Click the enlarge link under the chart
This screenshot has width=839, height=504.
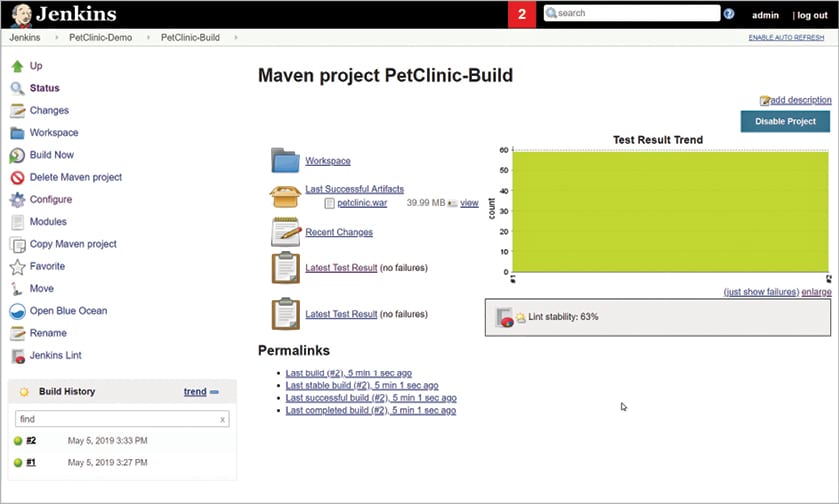[x=817, y=292]
